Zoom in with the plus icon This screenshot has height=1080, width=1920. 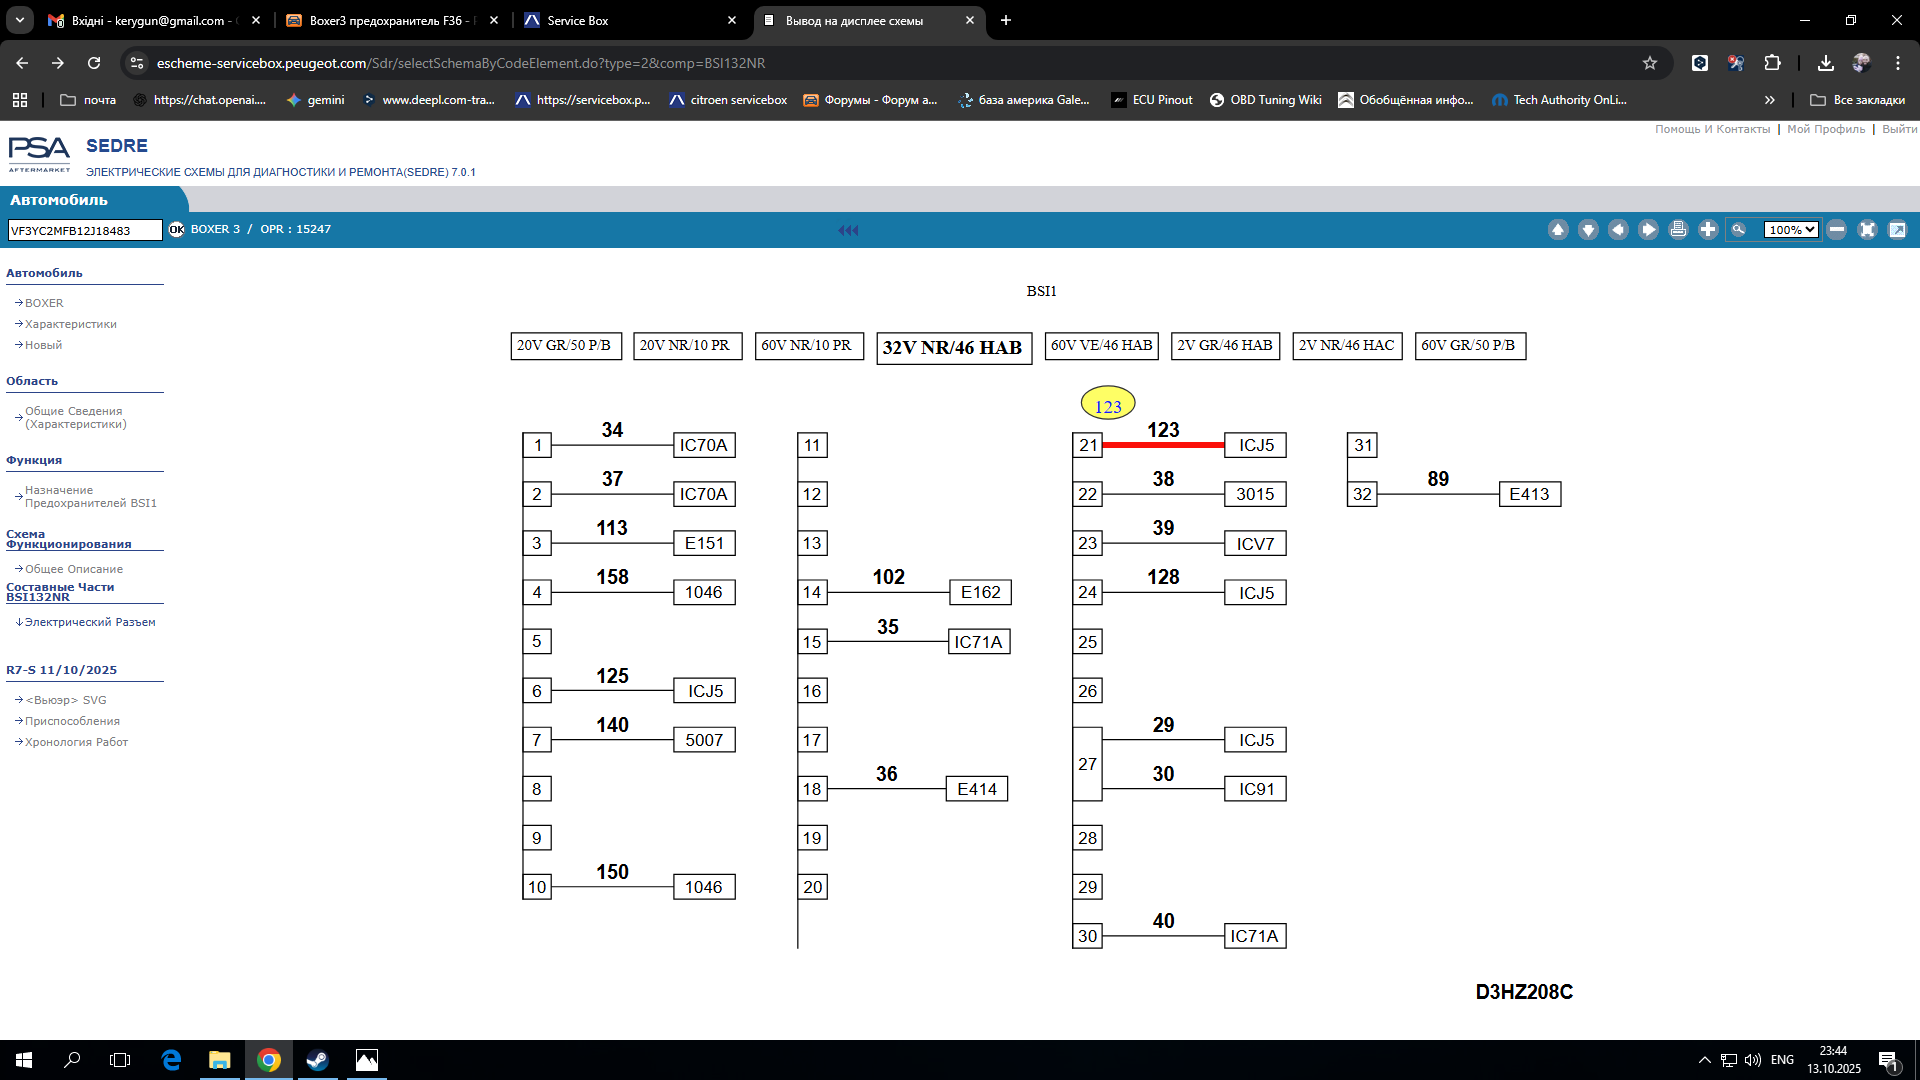click(x=1708, y=230)
